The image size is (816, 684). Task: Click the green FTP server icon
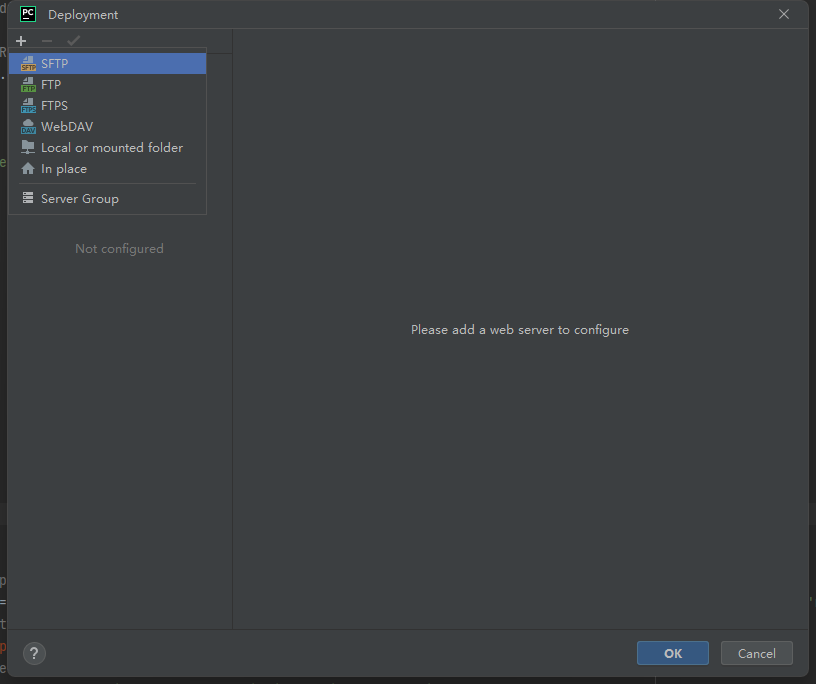pyautogui.click(x=28, y=84)
